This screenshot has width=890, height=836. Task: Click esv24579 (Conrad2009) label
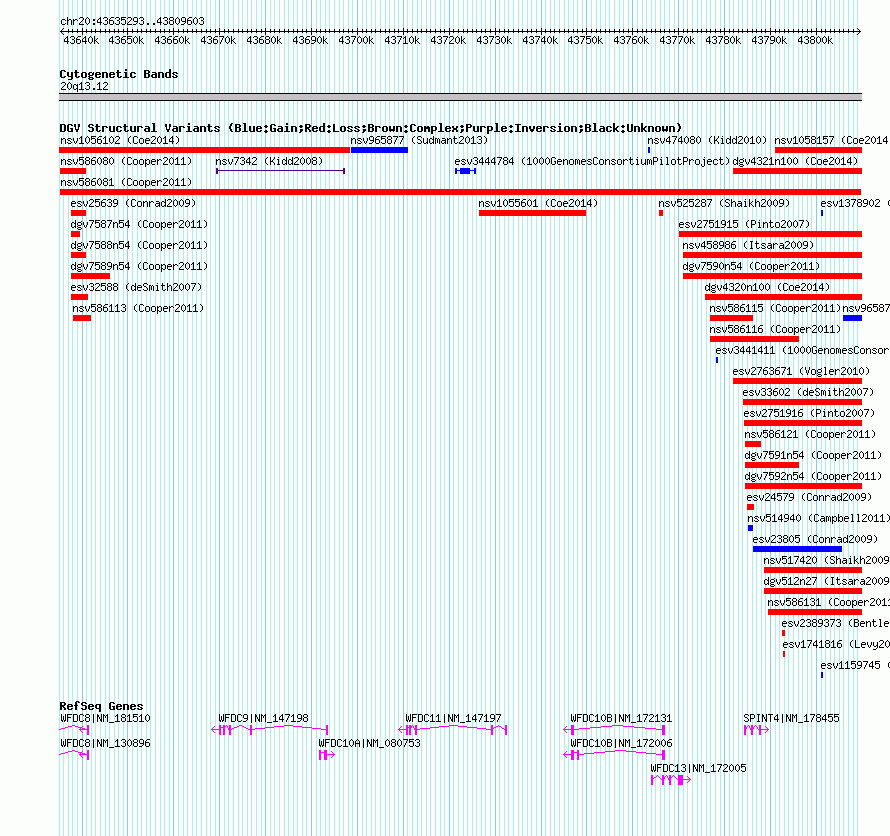(x=809, y=497)
